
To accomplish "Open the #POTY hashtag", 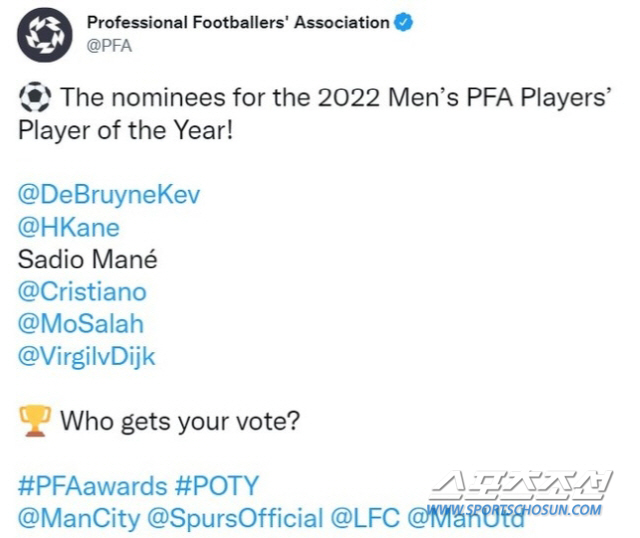I will tap(217, 485).
